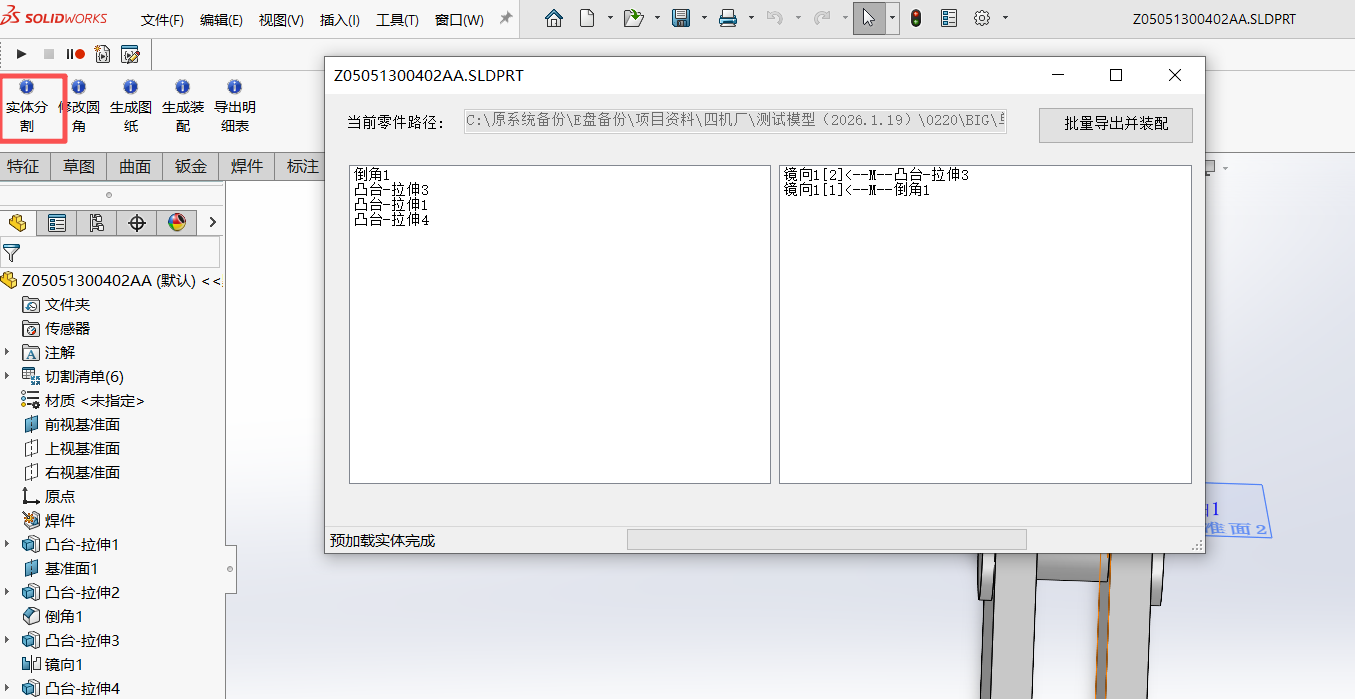Click the Home icon in the top toolbar
The height and width of the screenshot is (699, 1355).
pyautogui.click(x=553, y=18)
